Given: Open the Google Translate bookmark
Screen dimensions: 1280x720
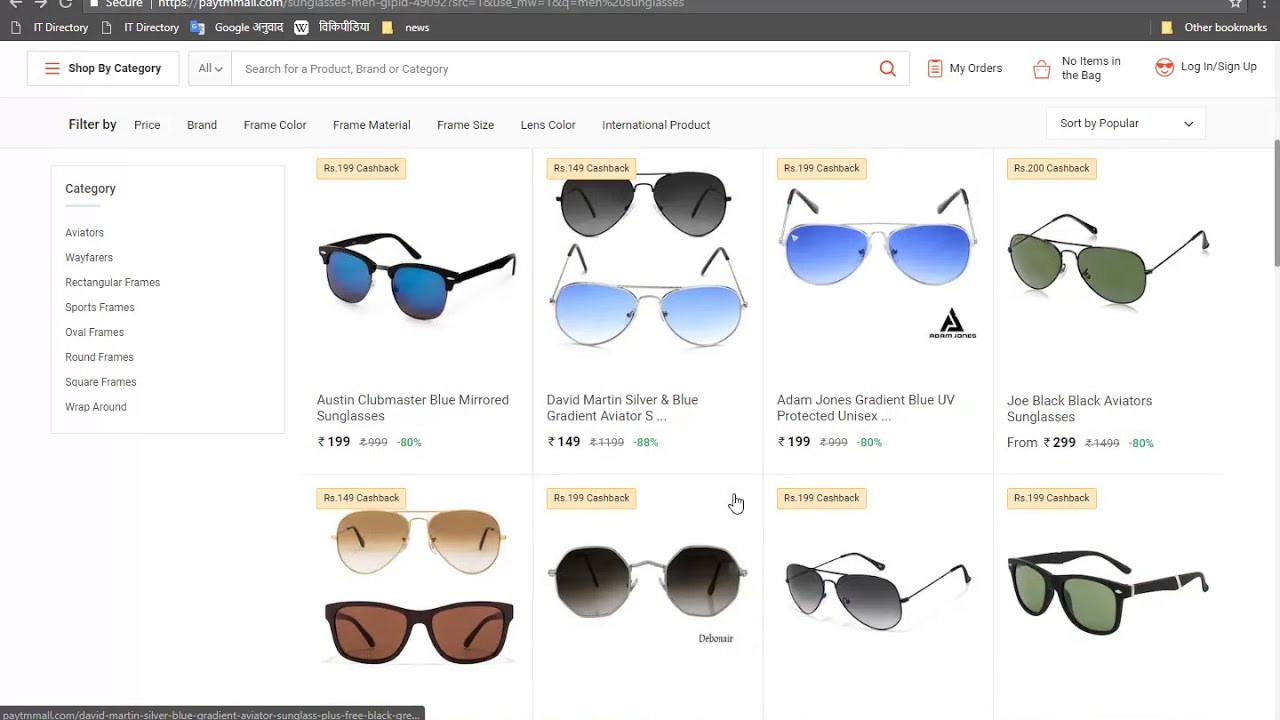Looking at the screenshot, I should tap(237, 27).
